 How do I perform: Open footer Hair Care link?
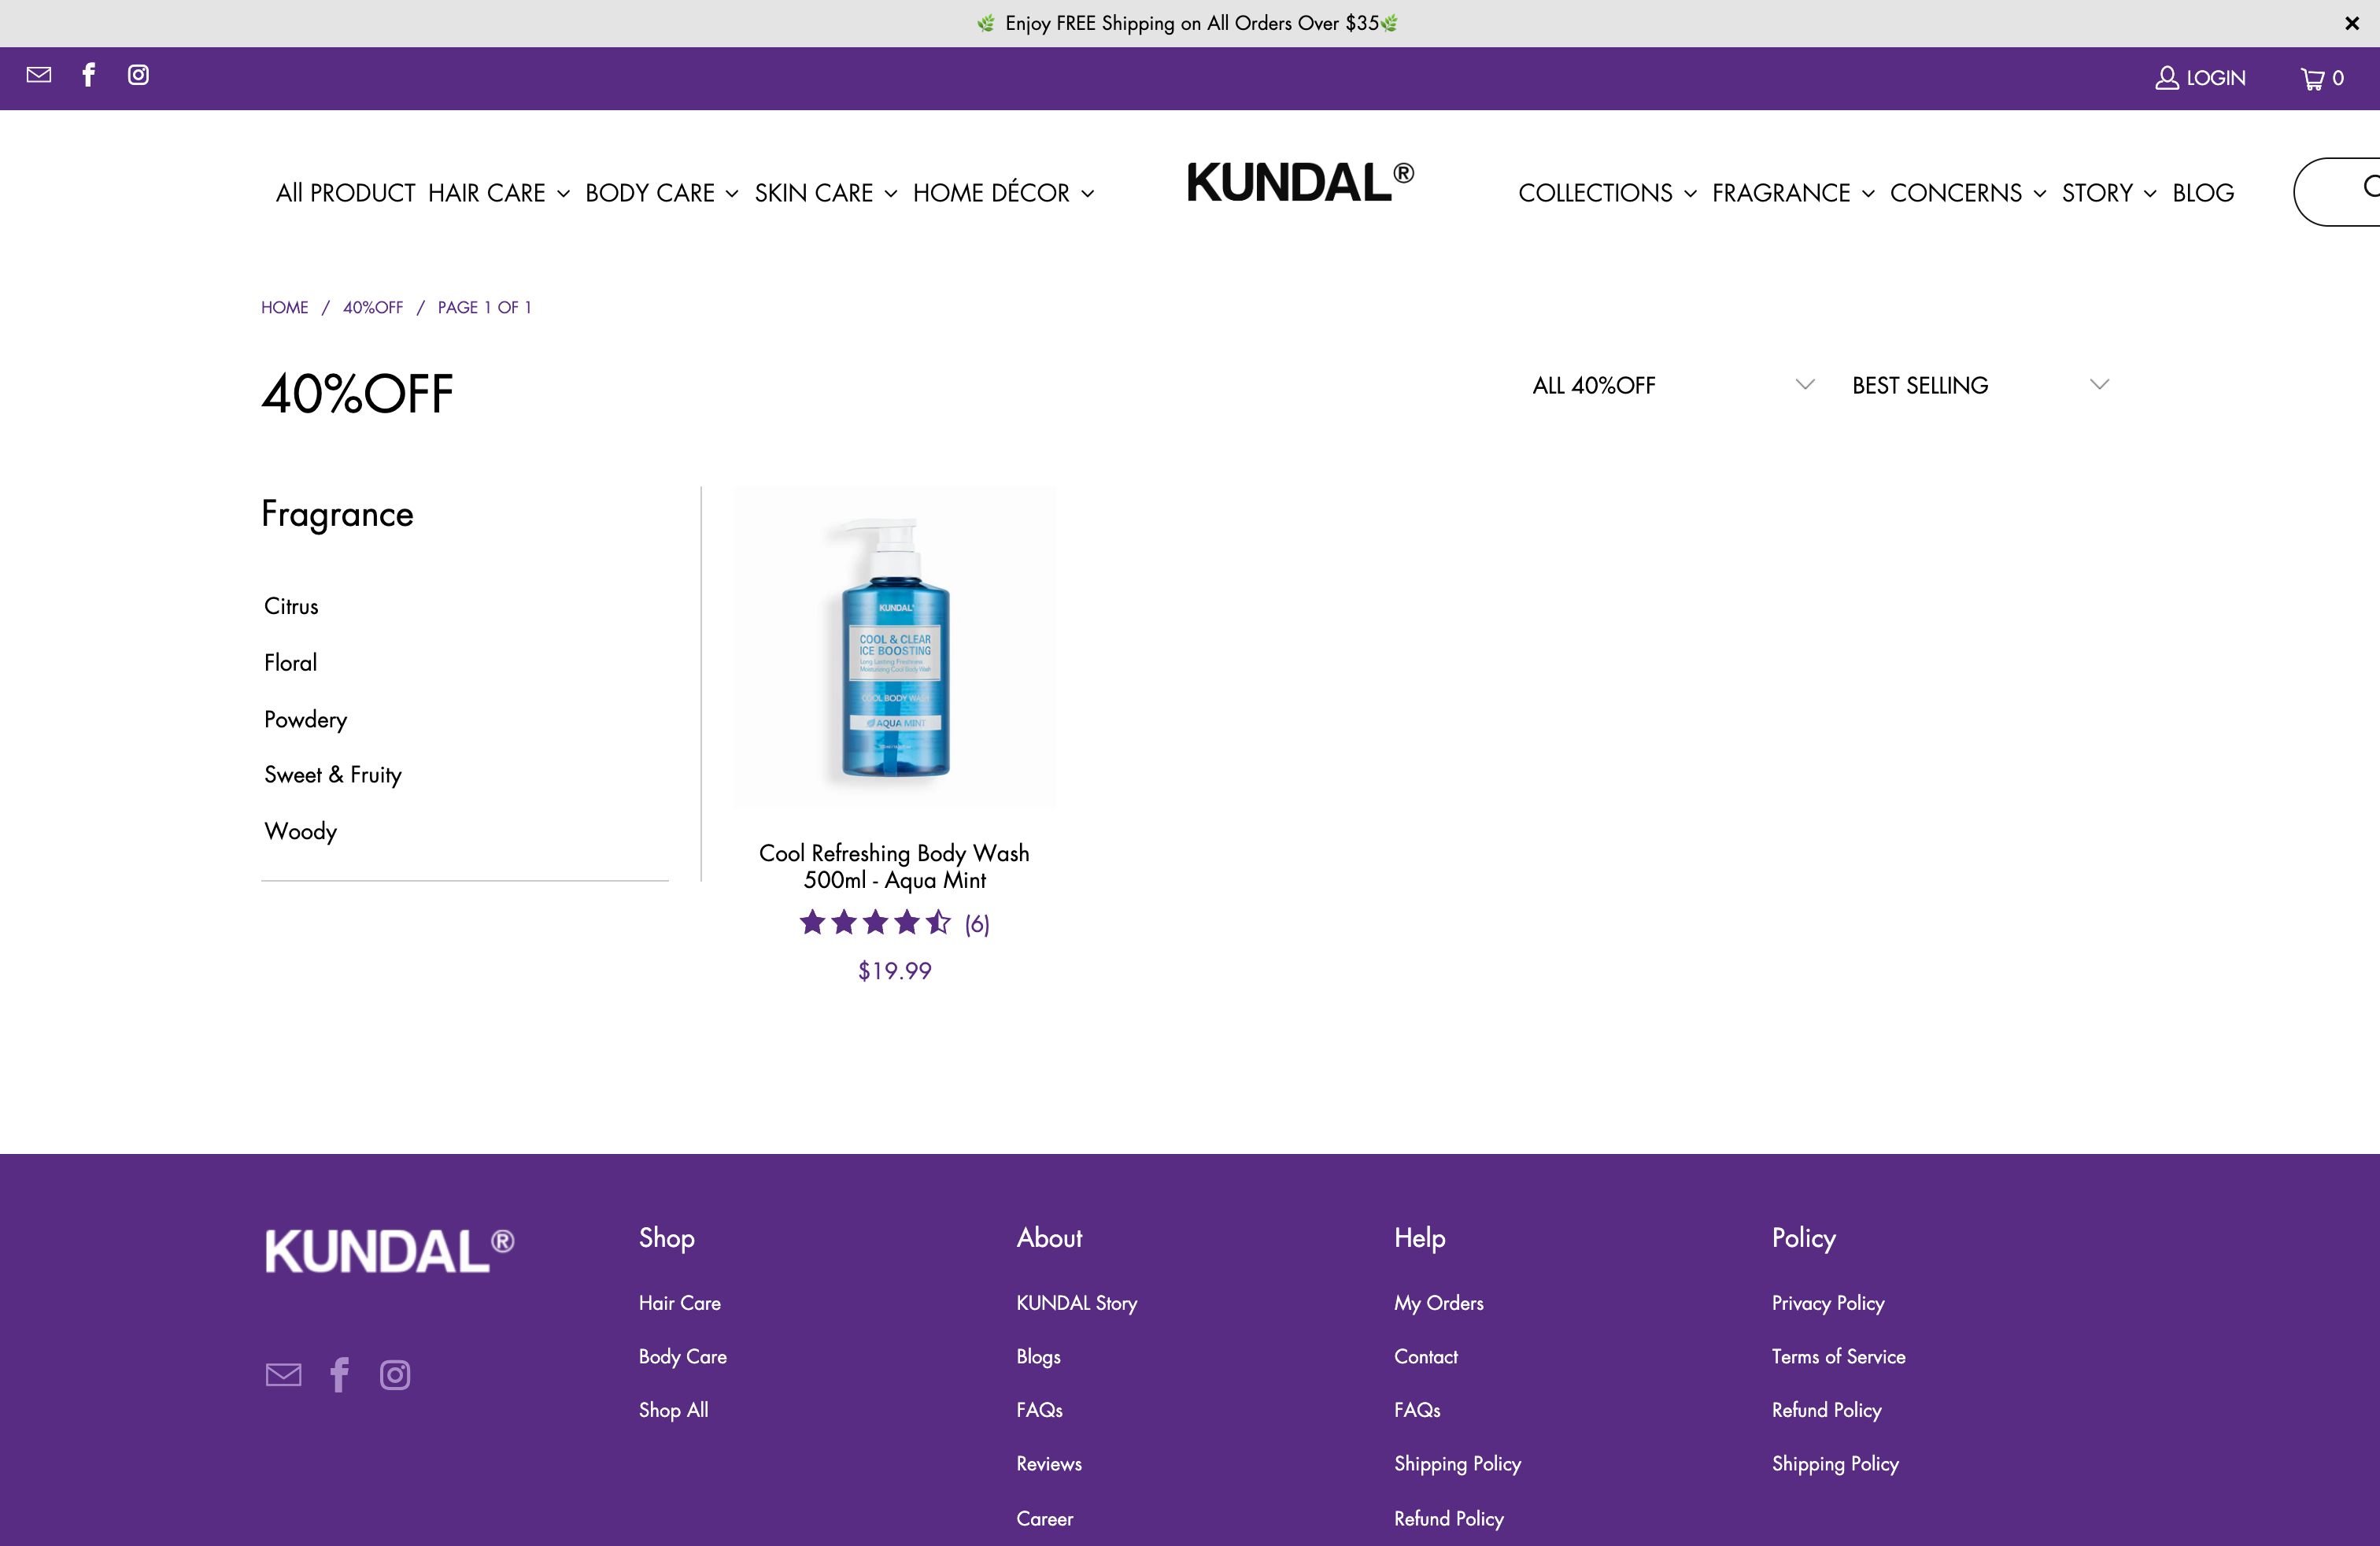680,1303
